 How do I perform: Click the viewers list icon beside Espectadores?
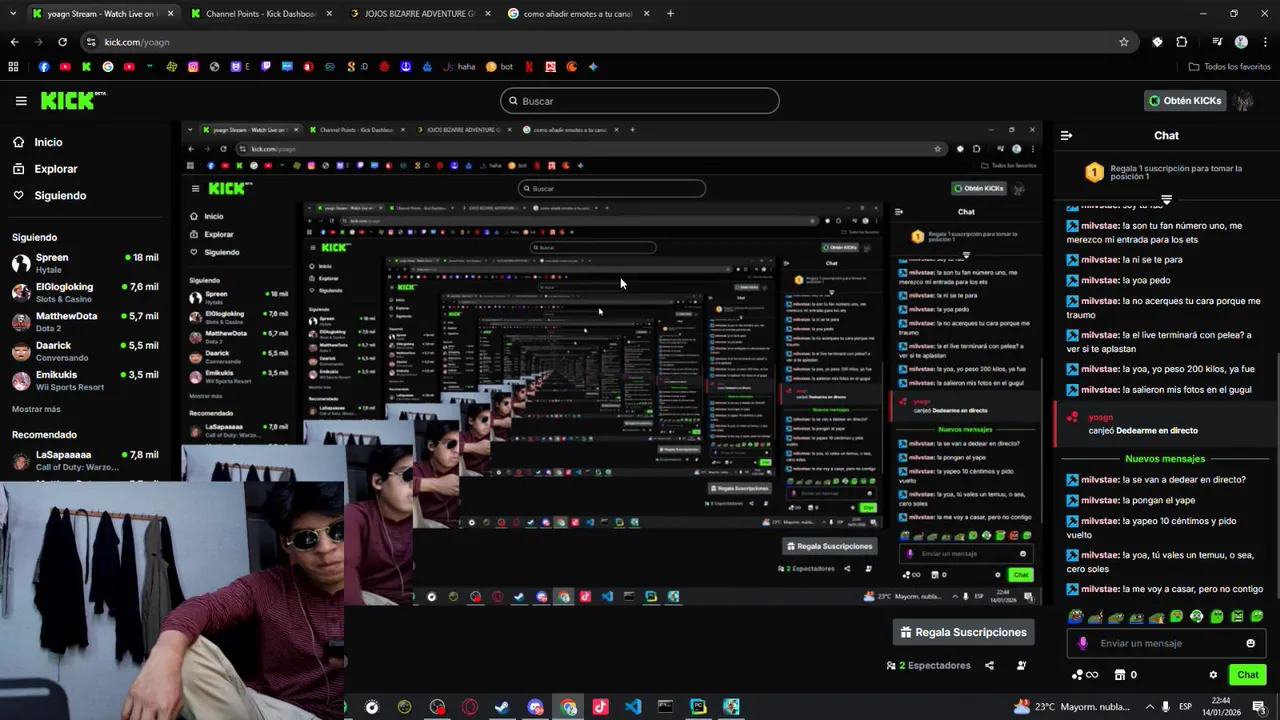pyautogui.click(x=891, y=665)
